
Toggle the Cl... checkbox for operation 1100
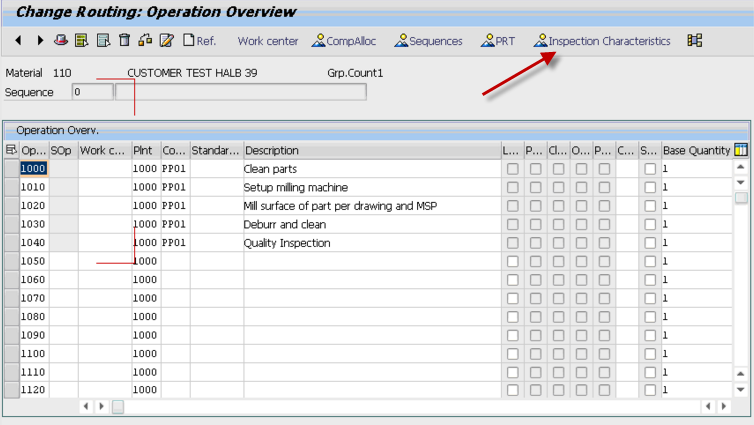[x=558, y=354]
